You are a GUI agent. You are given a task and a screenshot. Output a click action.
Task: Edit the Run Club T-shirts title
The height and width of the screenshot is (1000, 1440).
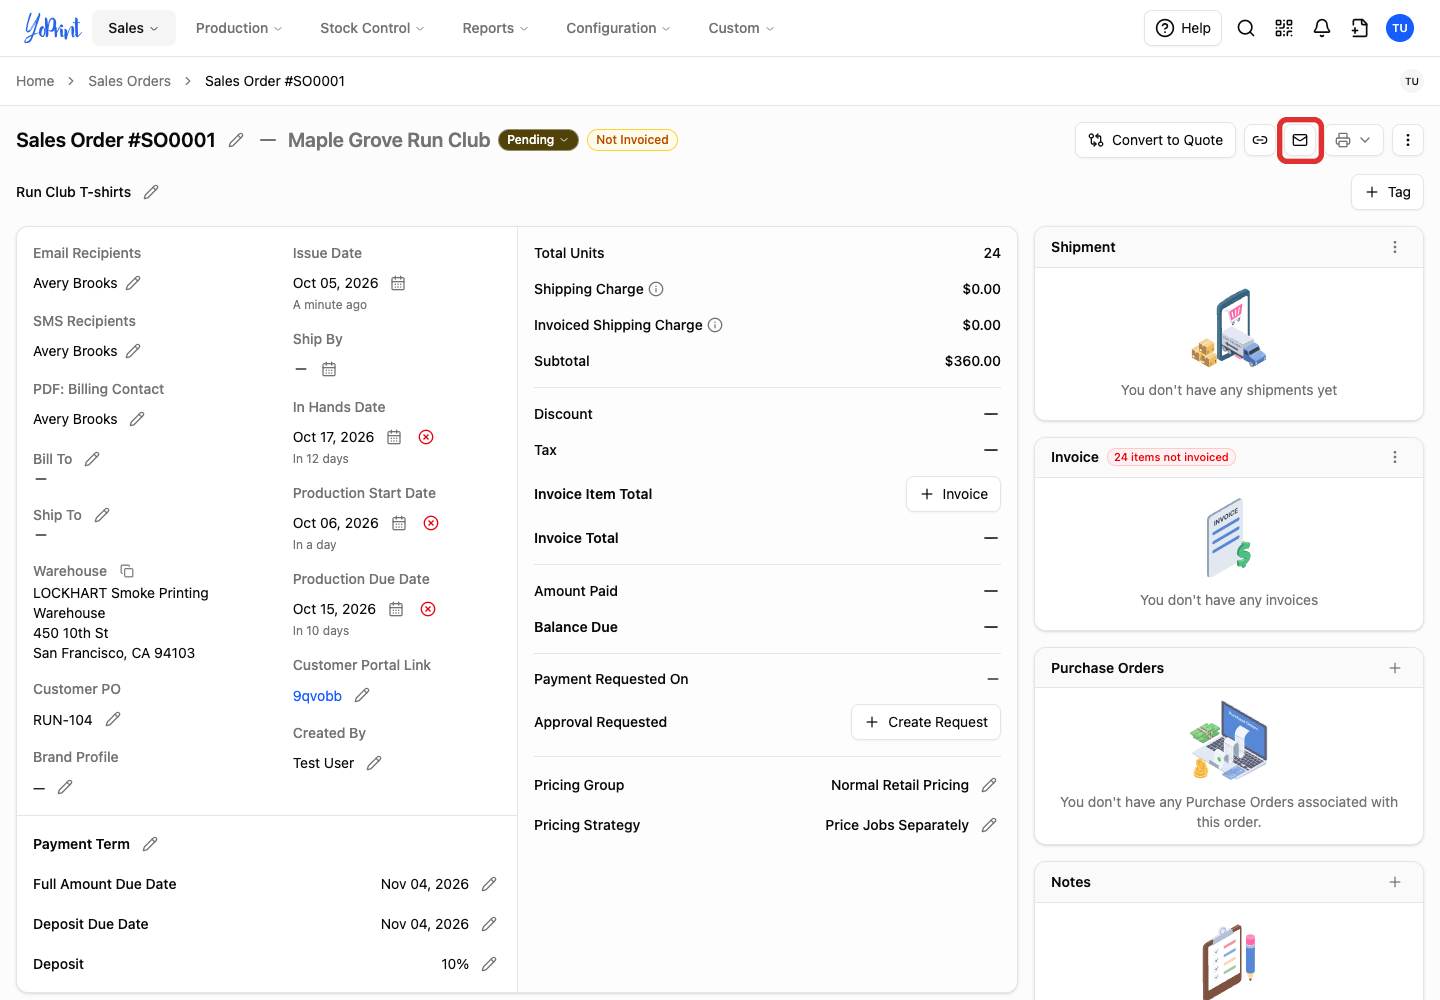pos(151,192)
